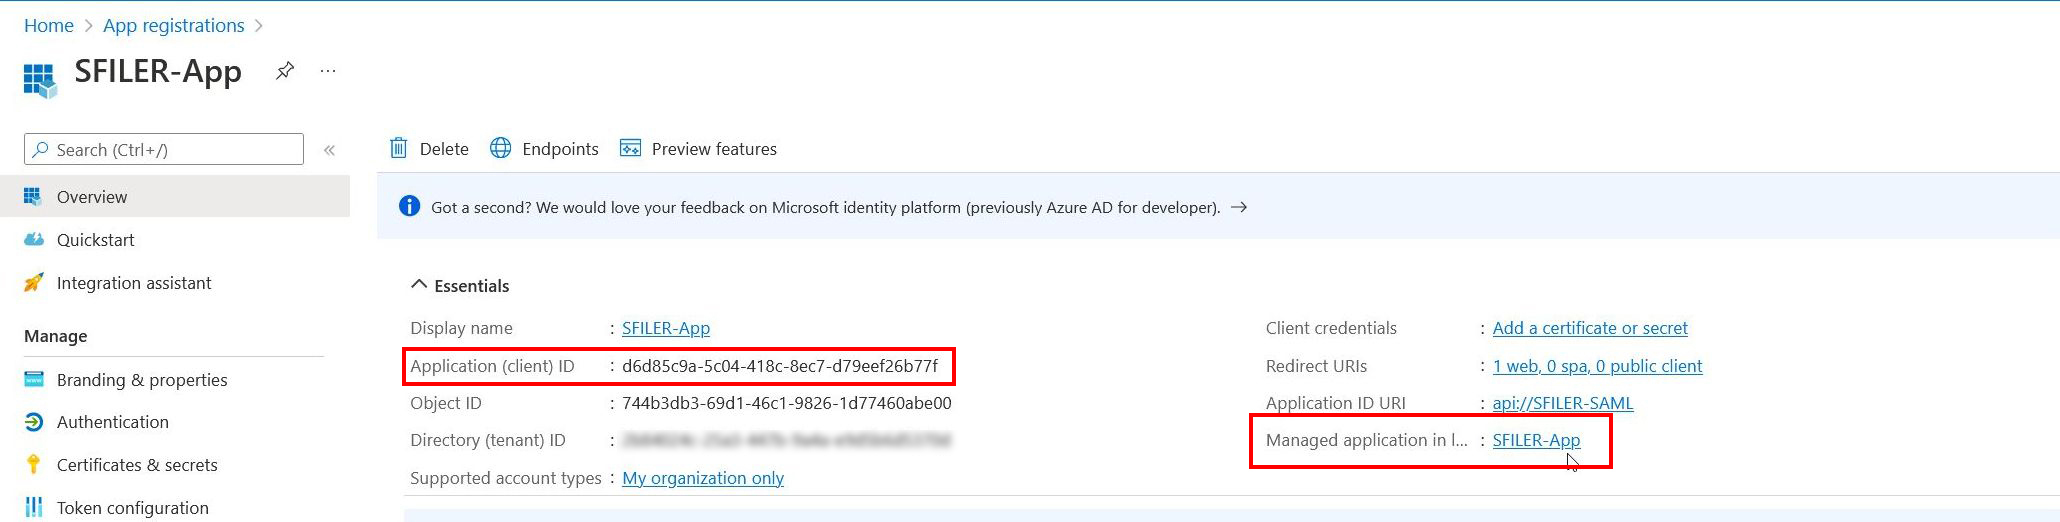The height and width of the screenshot is (522, 2060).
Task: Select Overview in the left menu
Action: (92, 197)
